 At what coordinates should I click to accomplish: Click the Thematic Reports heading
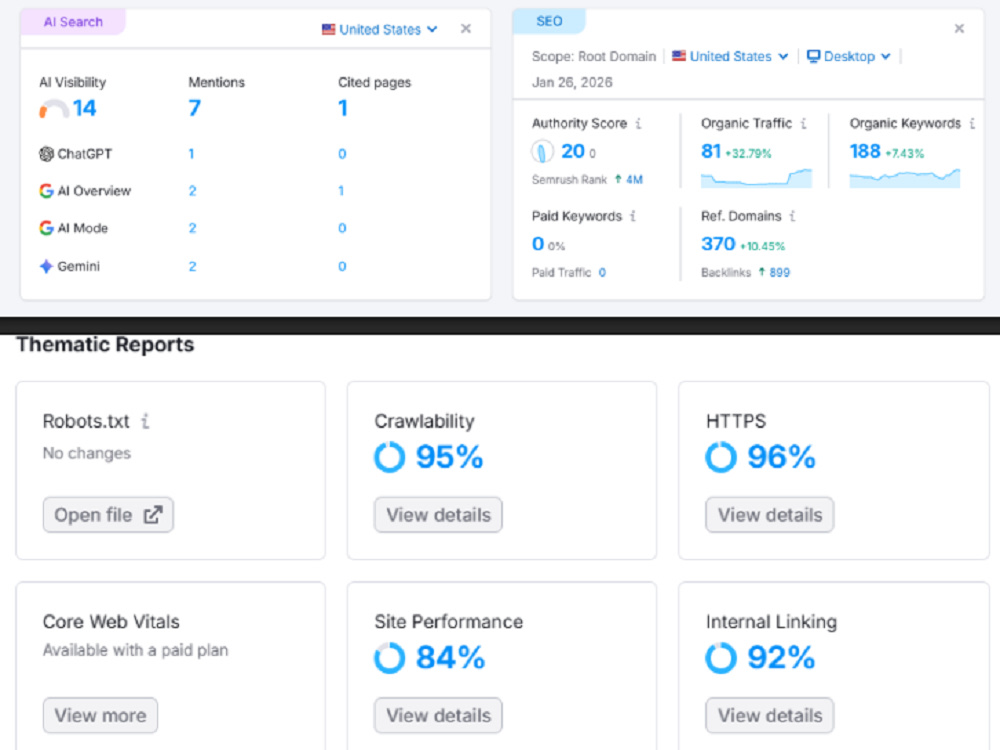click(105, 344)
